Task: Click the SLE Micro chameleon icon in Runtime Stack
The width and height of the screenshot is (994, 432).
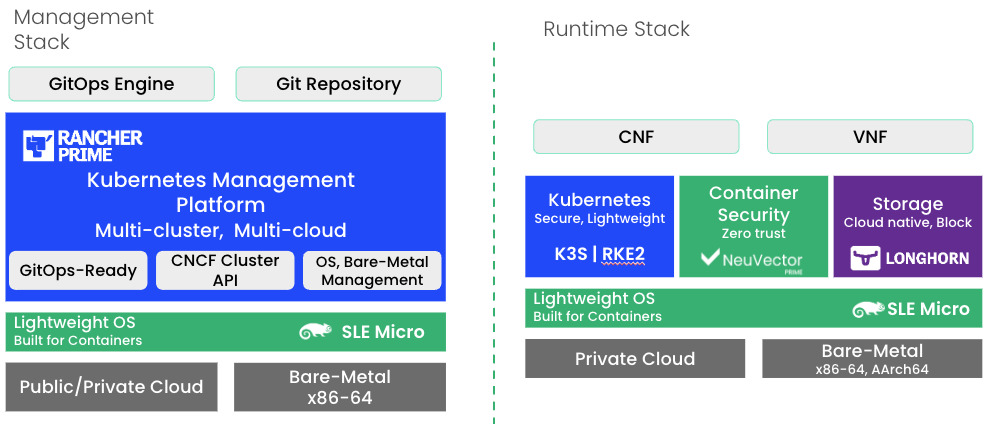Action: pyautogui.click(x=868, y=309)
